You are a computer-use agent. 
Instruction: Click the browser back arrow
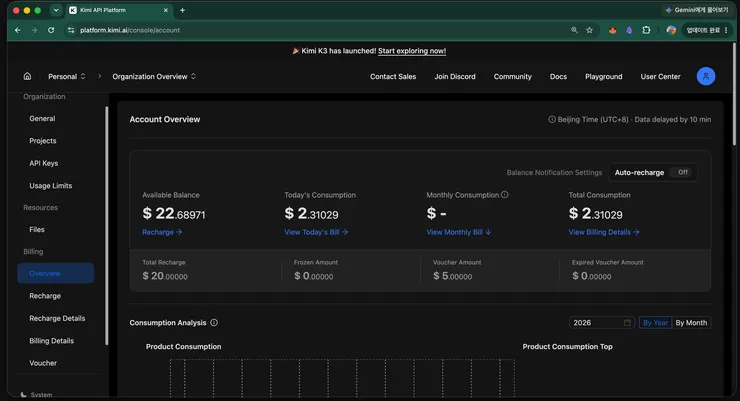pyautogui.click(x=17, y=30)
